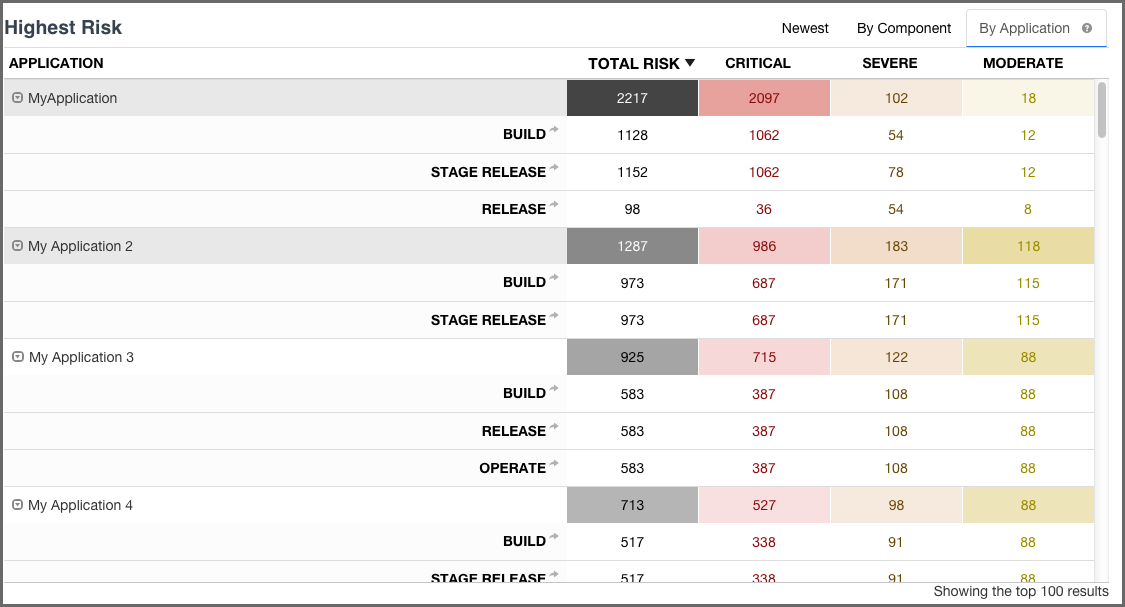Collapse the My Application 3 group
The height and width of the screenshot is (607, 1125).
16,357
